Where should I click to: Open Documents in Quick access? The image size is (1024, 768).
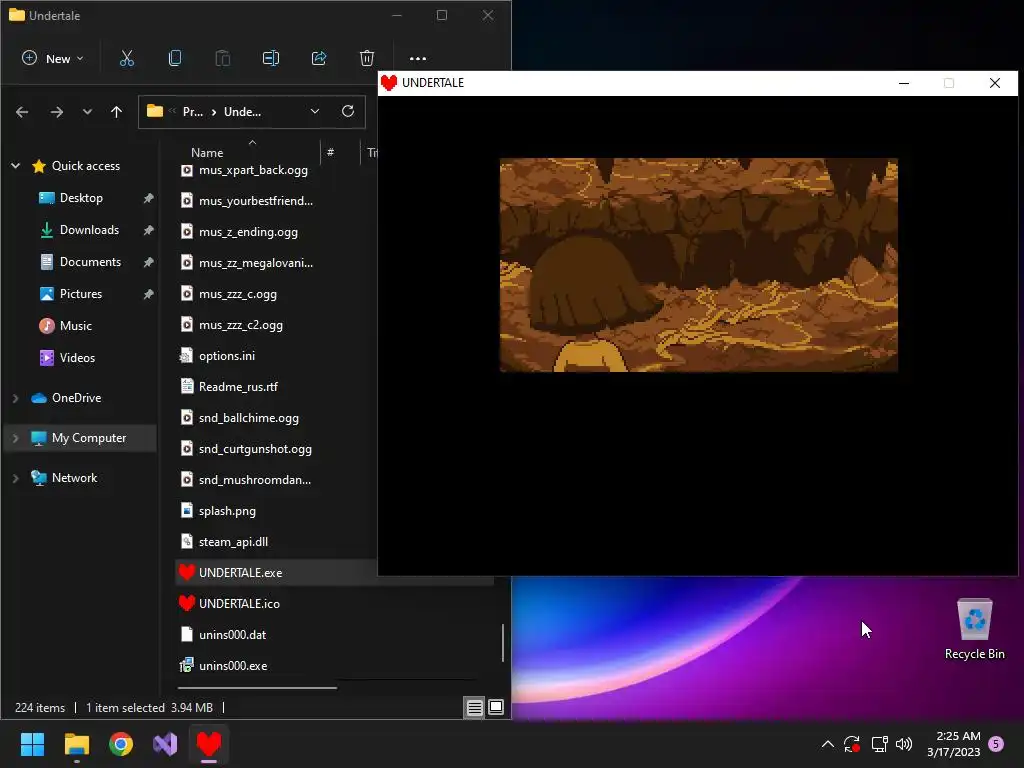pos(90,262)
